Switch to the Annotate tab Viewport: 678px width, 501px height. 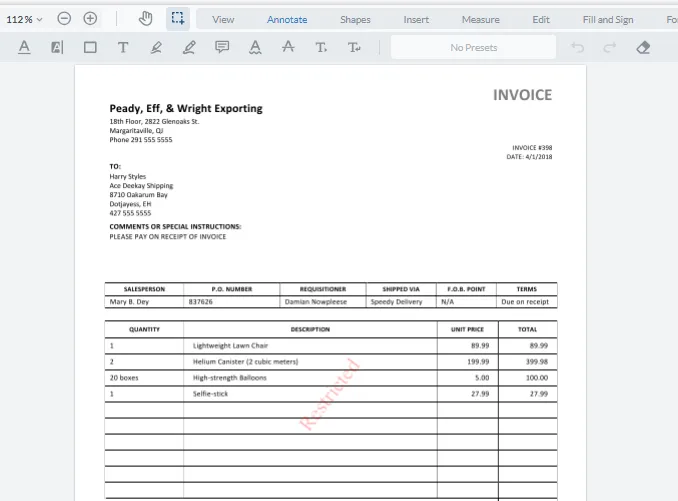287,19
